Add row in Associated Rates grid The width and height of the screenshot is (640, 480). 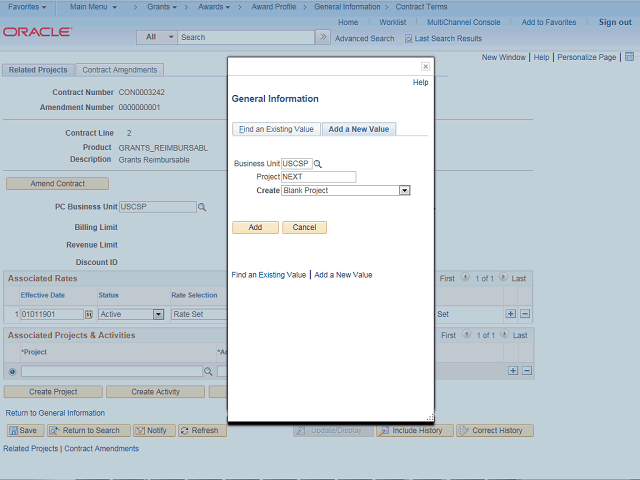click(511, 314)
